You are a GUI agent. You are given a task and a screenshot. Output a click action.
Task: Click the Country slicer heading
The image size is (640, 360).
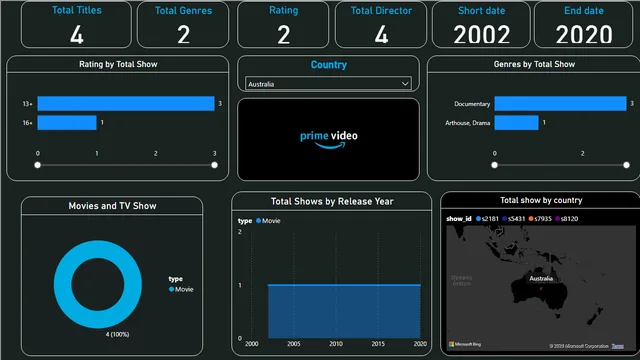329,64
